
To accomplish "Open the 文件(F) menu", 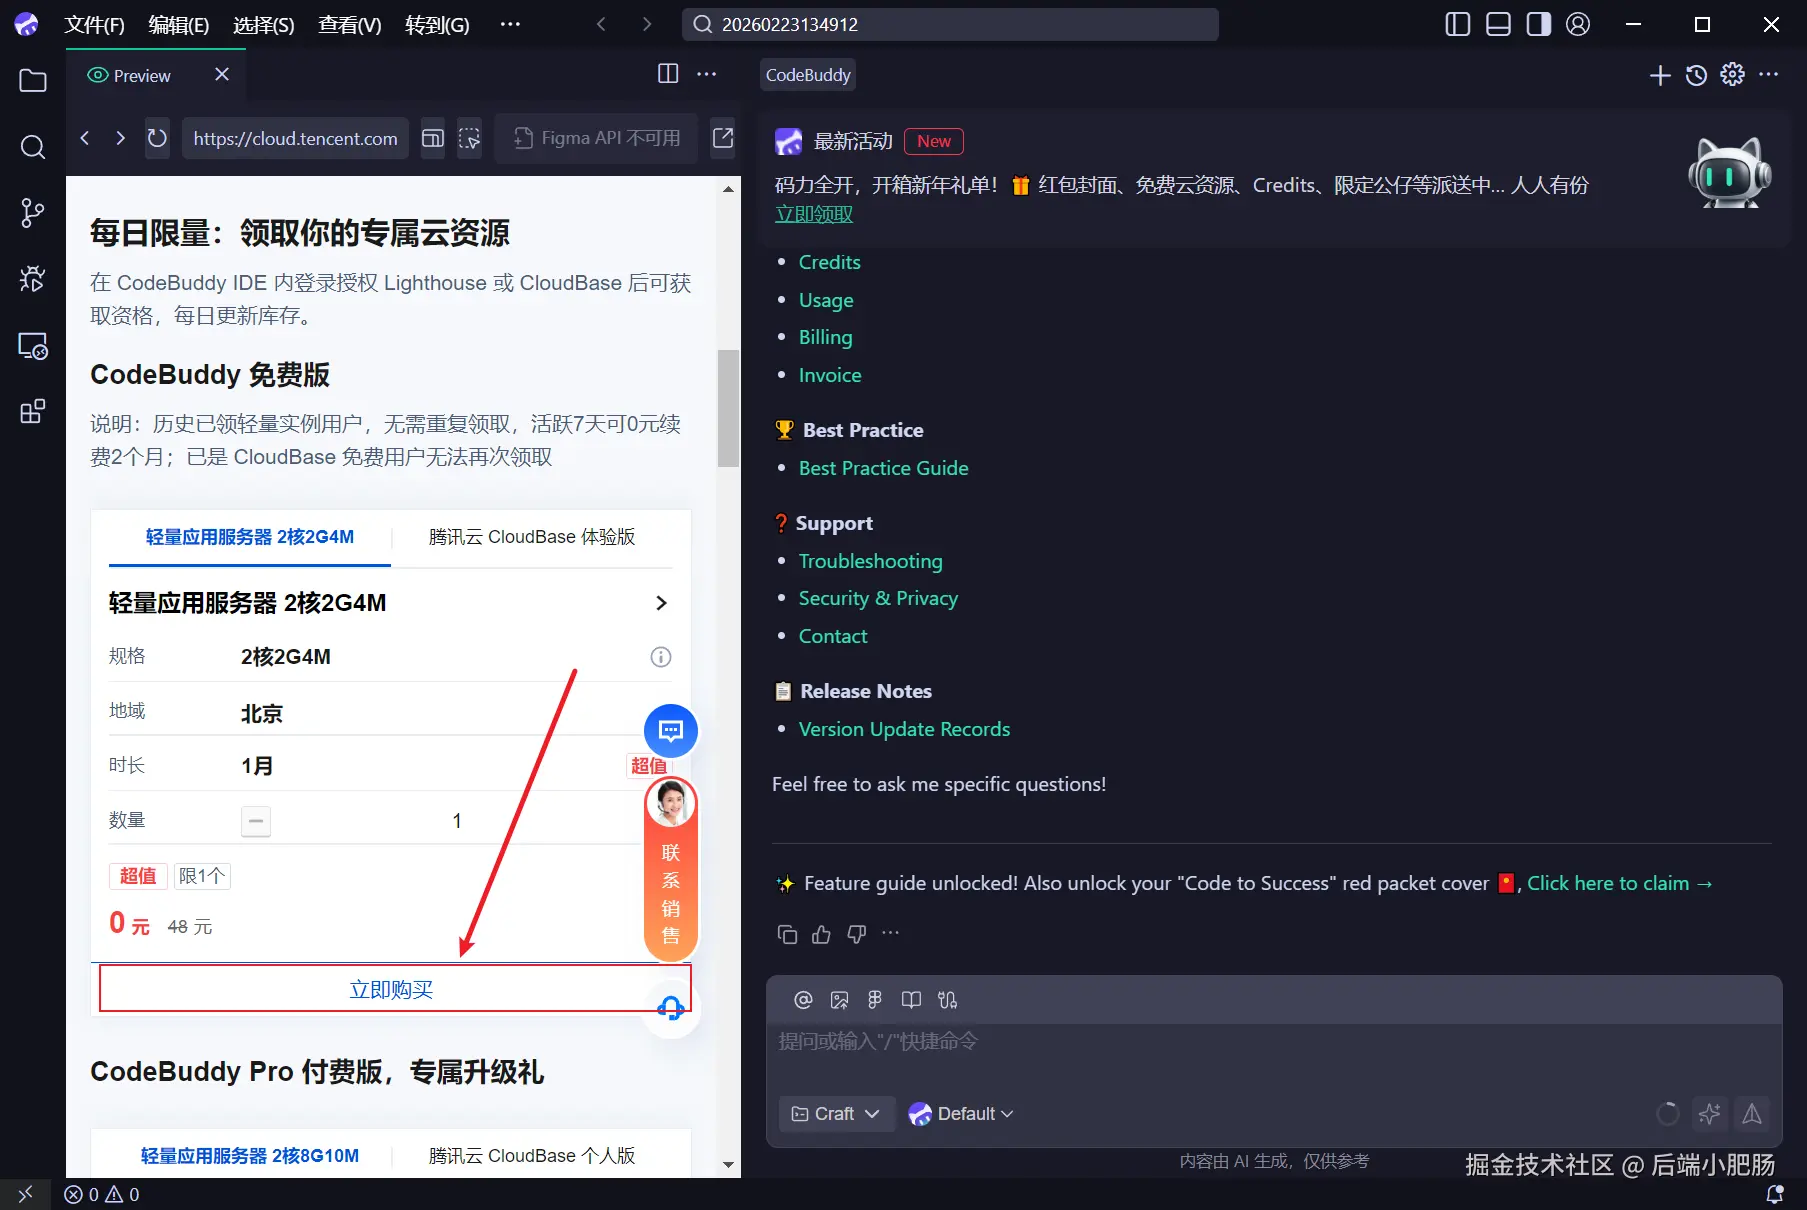I will (x=94, y=25).
